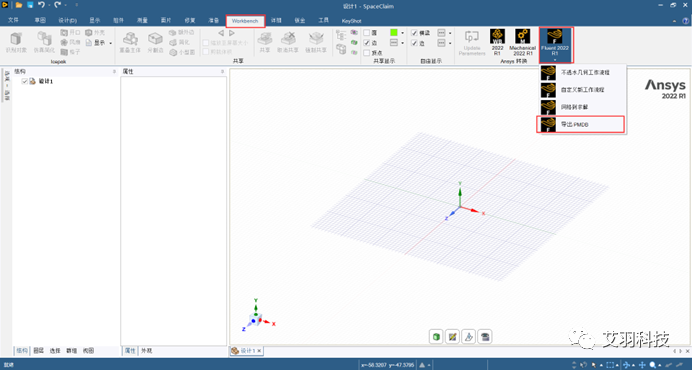Select 不透水几何工作流程 from Fluent menu

pos(582,72)
